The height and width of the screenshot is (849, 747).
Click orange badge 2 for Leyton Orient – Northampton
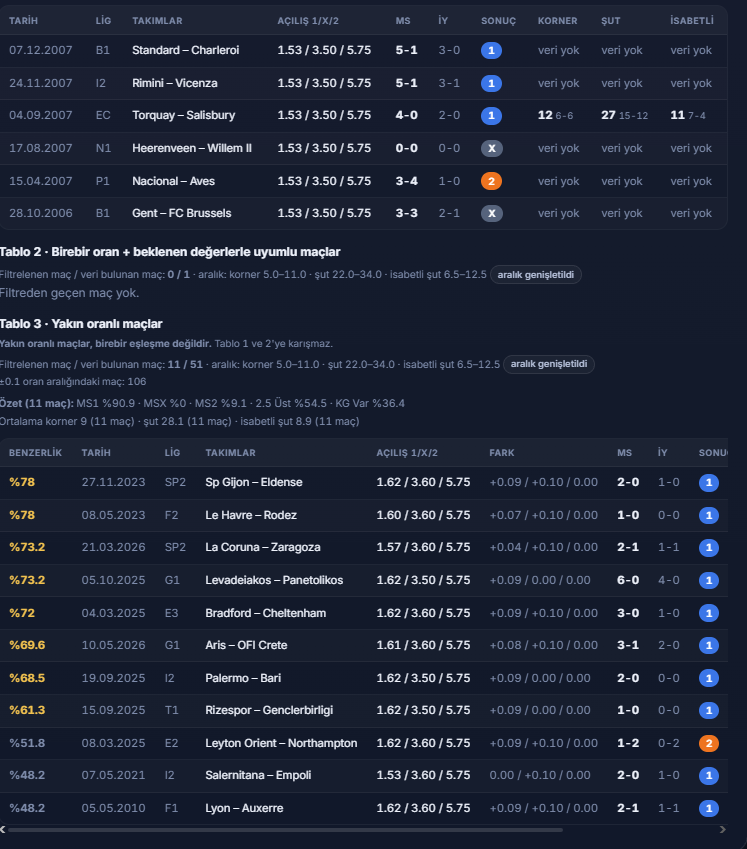[x=709, y=743]
